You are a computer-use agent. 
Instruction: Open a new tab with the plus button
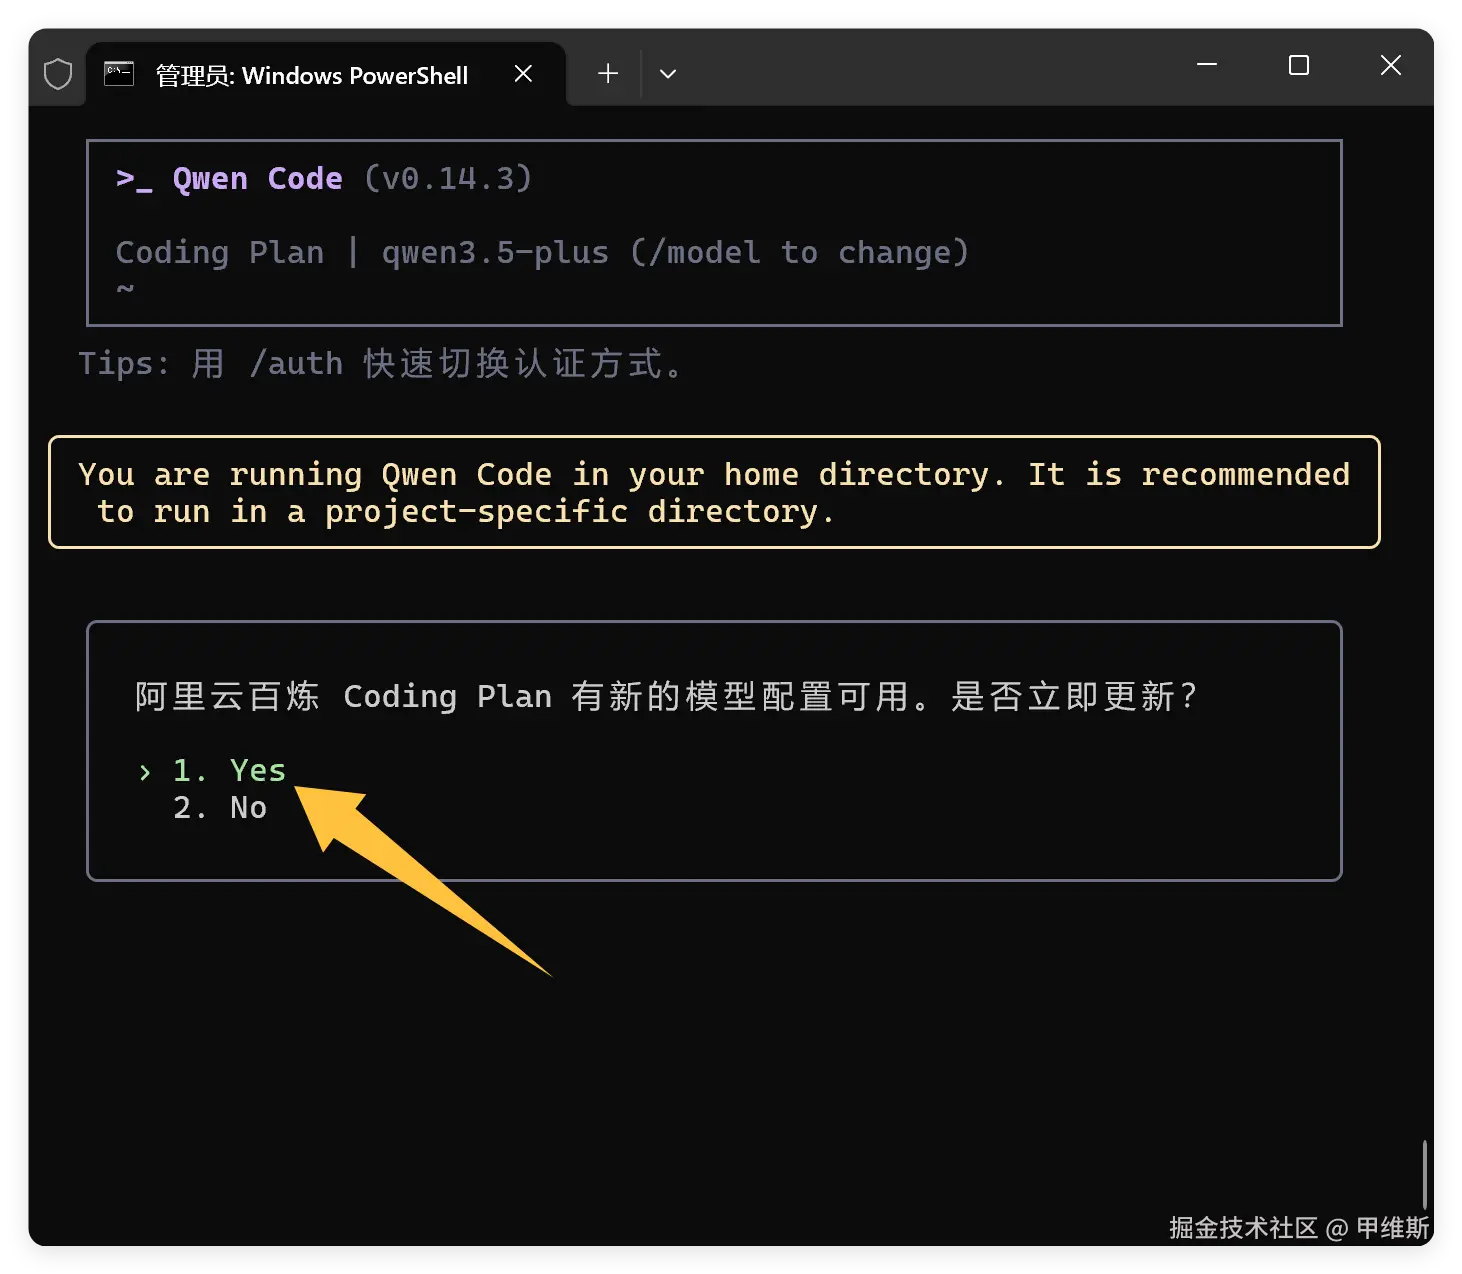coord(608,74)
